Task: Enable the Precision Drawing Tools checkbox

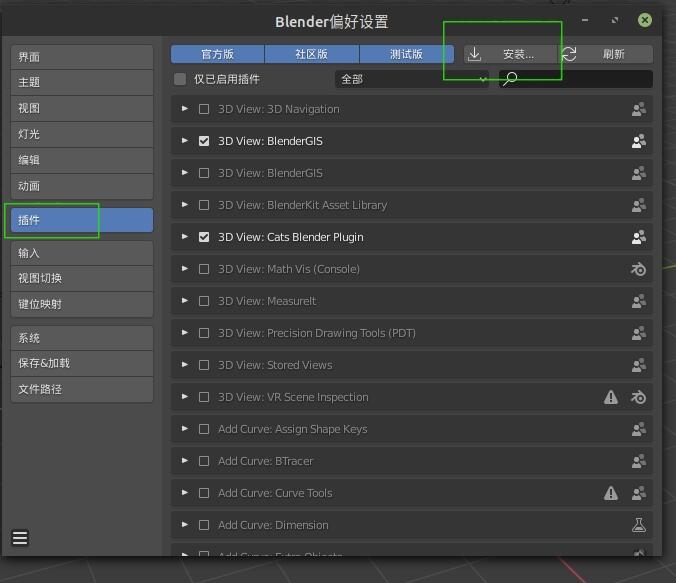Action: point(204,333)
